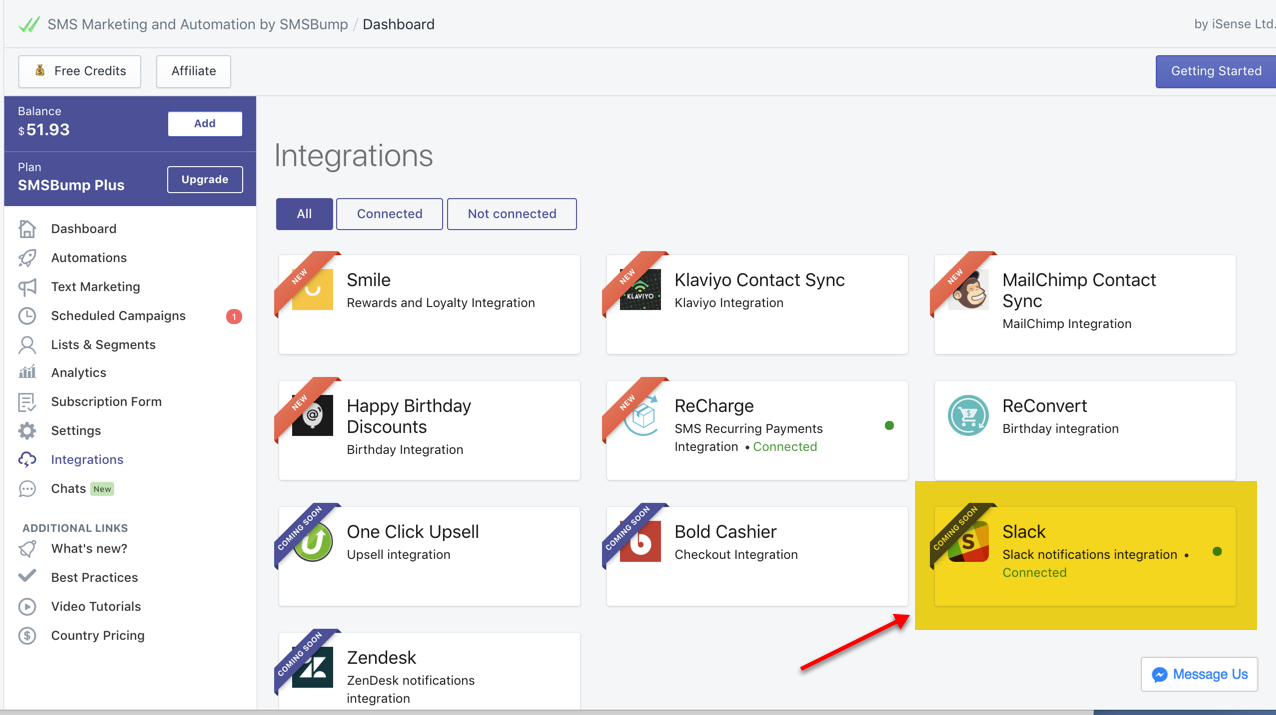The image size is (1276, 715).
Task: Click the What's new rocket icon
Action: click(x=27, y=549)
